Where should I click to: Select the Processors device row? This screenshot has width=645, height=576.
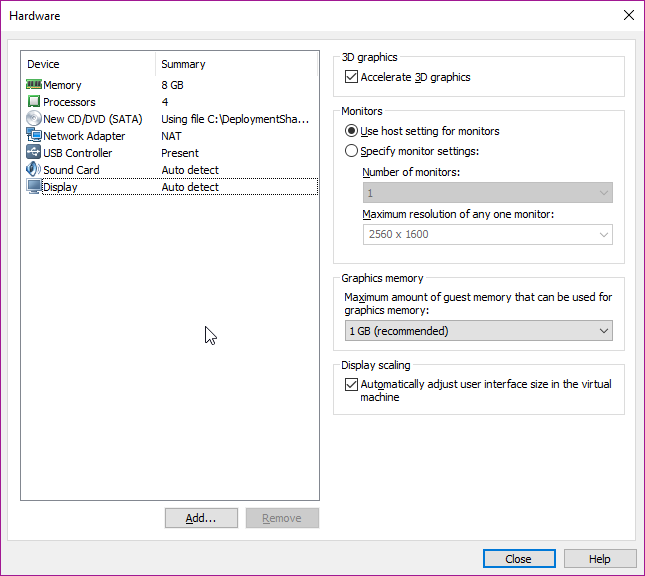click(171, 102)
